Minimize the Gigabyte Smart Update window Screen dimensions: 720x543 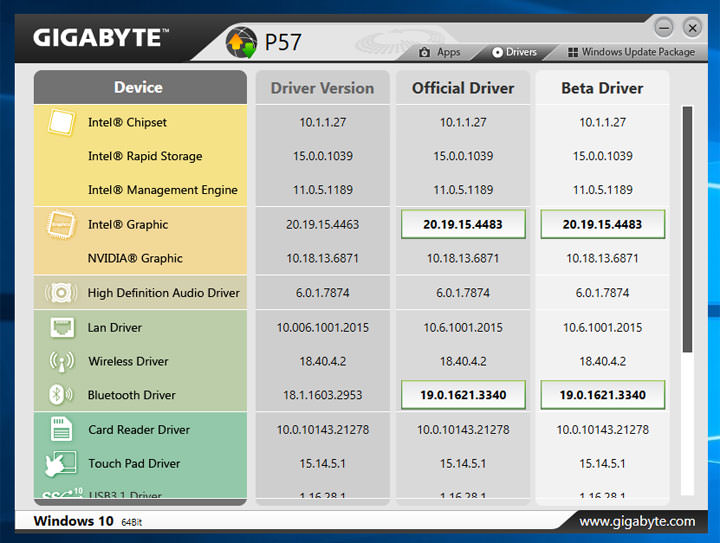[x=666, y=27]
